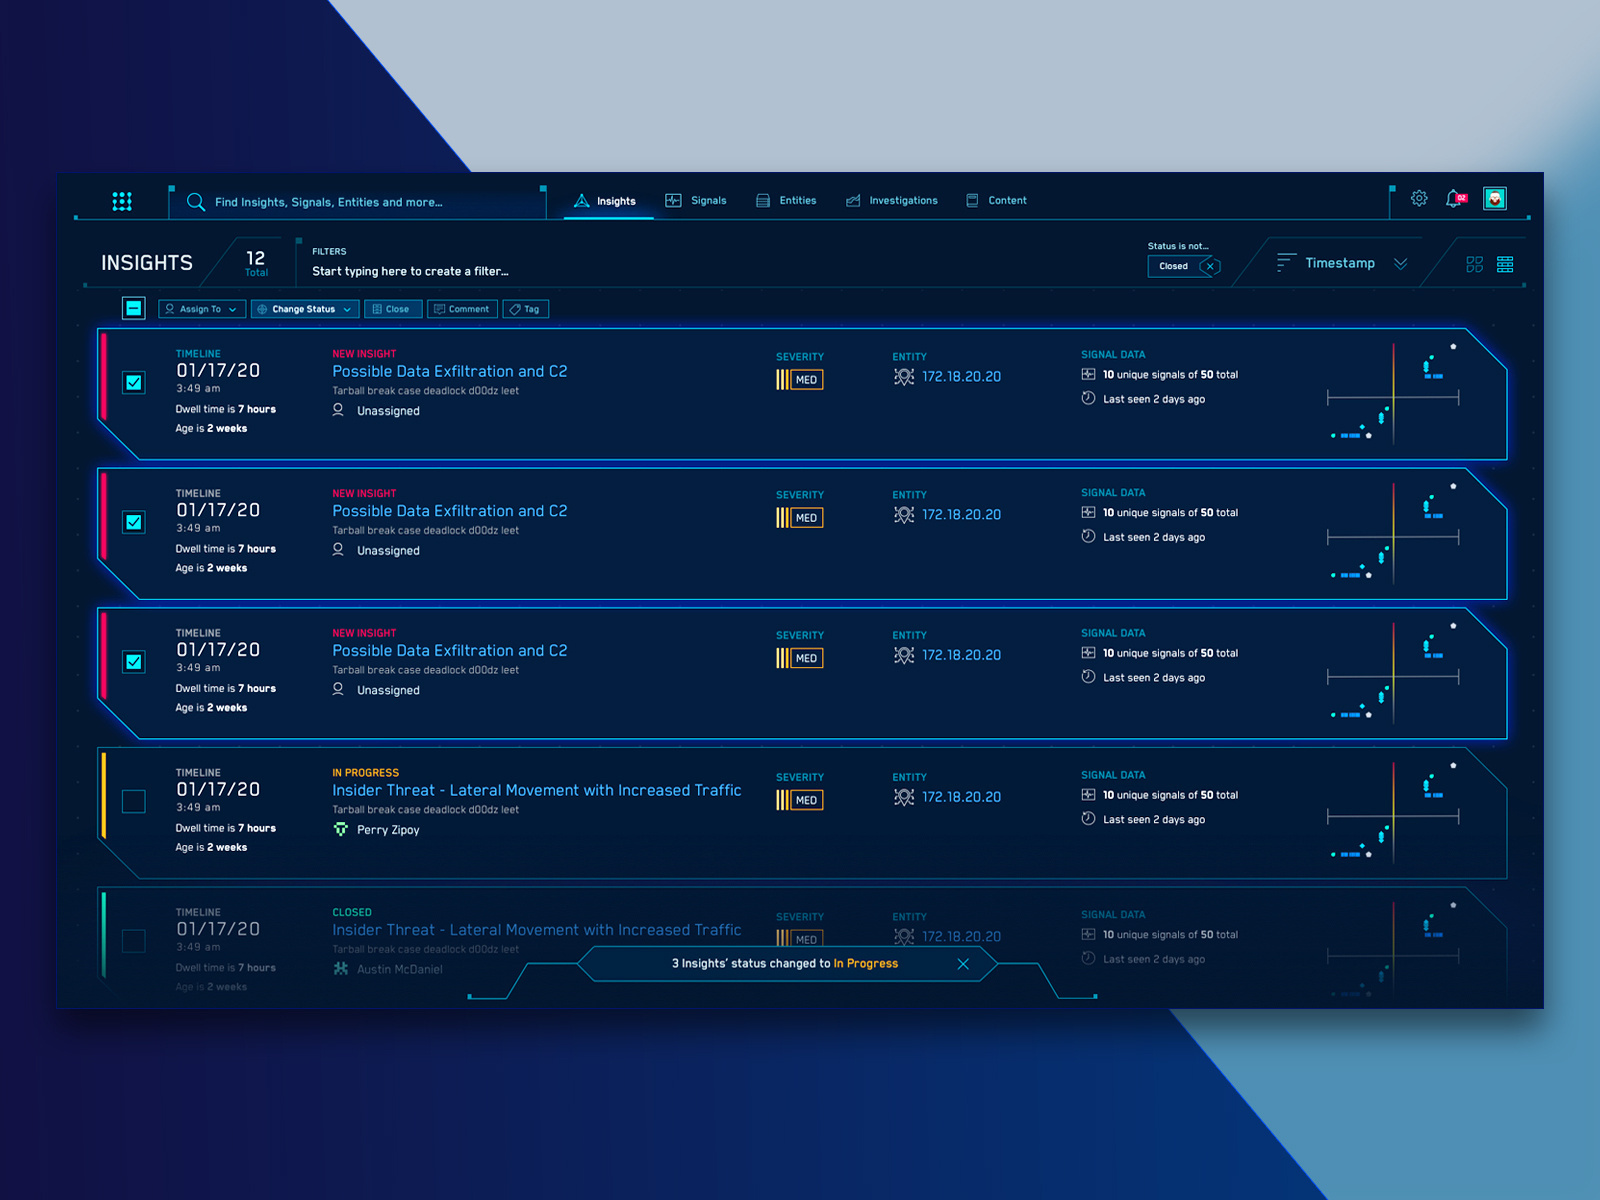Click the app launcher grid icon top left

point(122,201)
